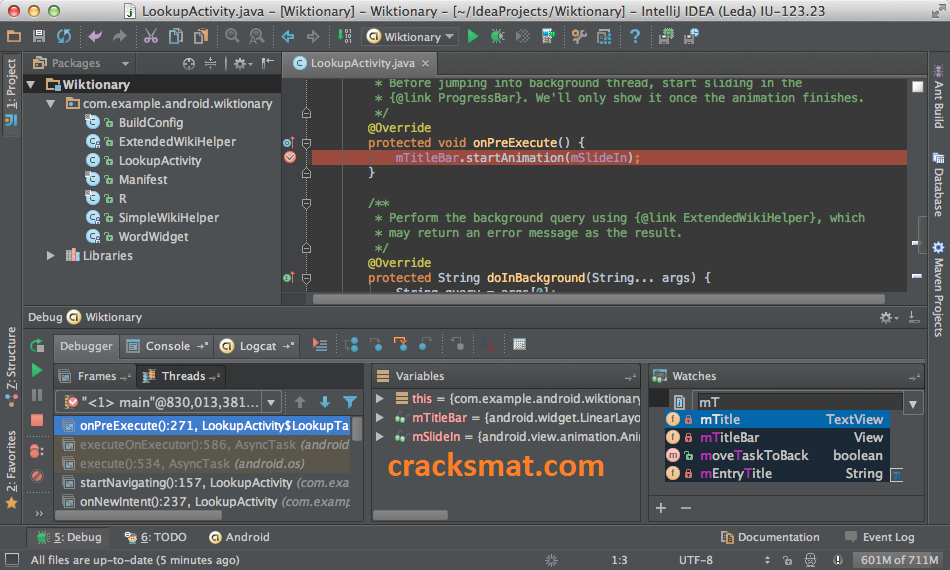Viewport: 950px width, 570px height.
Task: Click the Cut scissors icon
Action: pyautogui.click(x=151, y=36)
